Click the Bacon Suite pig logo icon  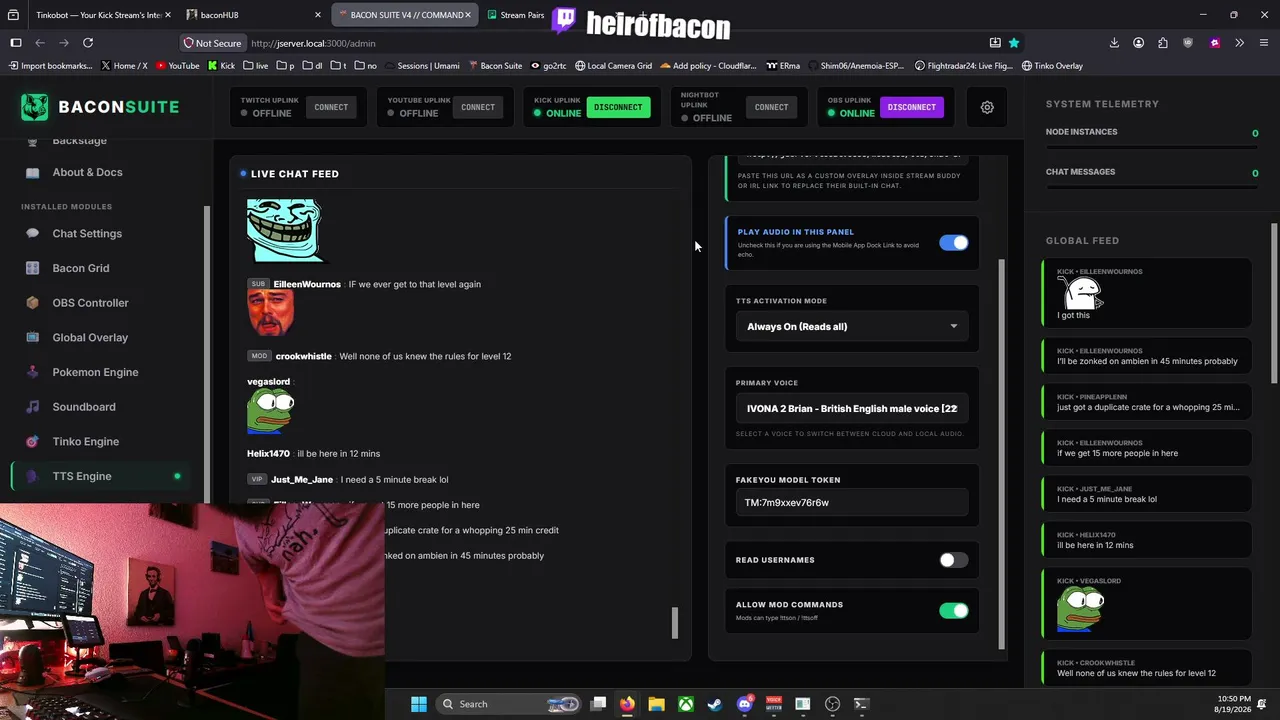coord(35,107)
